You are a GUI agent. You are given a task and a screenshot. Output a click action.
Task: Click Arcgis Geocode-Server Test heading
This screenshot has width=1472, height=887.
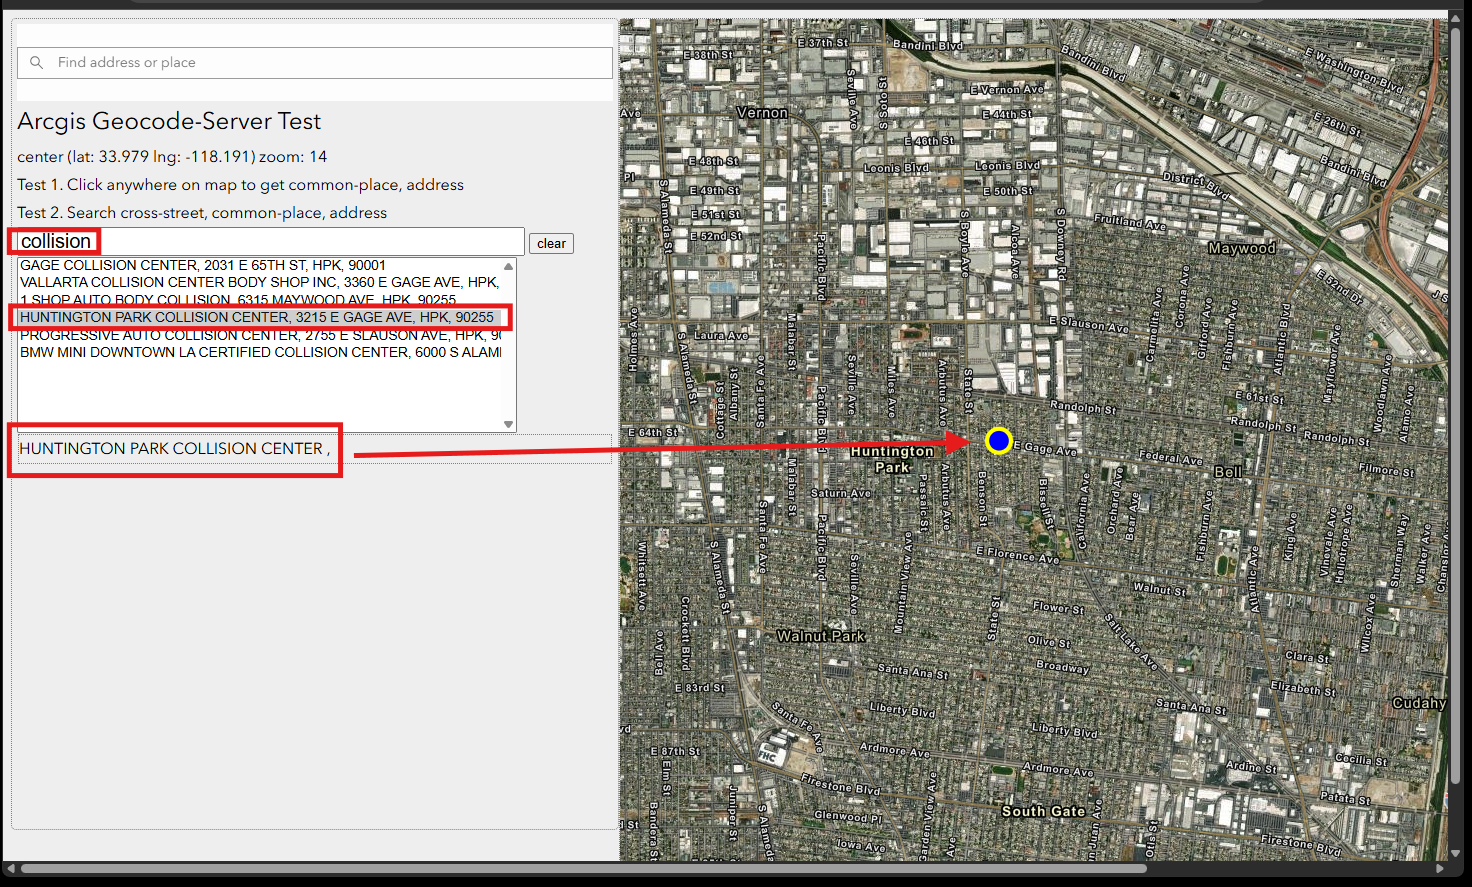(169, 121)
